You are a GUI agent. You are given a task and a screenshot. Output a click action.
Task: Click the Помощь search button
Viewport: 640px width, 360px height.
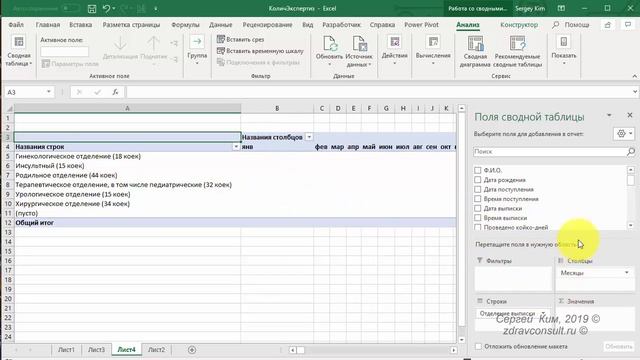tap(571, 25)
